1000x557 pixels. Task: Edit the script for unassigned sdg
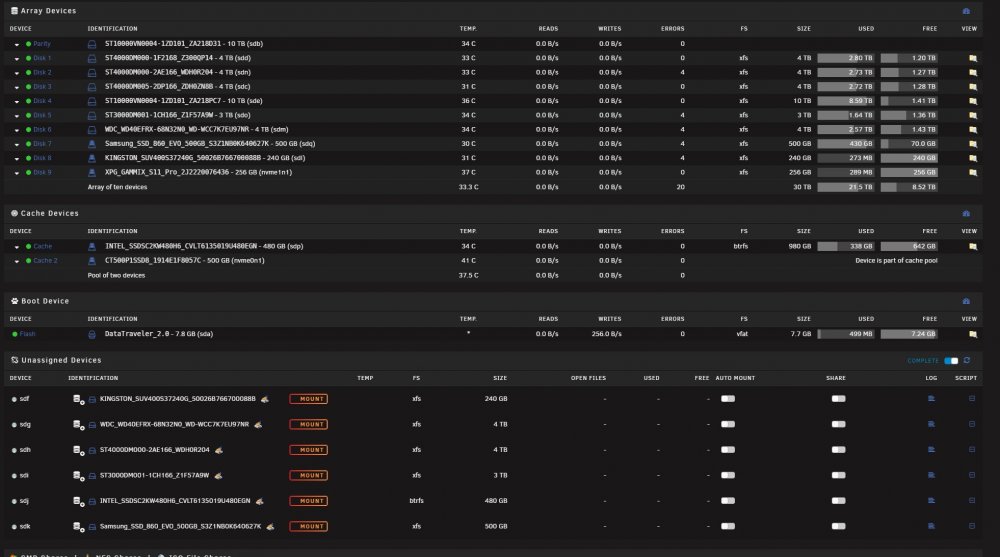tap(972, 424)
